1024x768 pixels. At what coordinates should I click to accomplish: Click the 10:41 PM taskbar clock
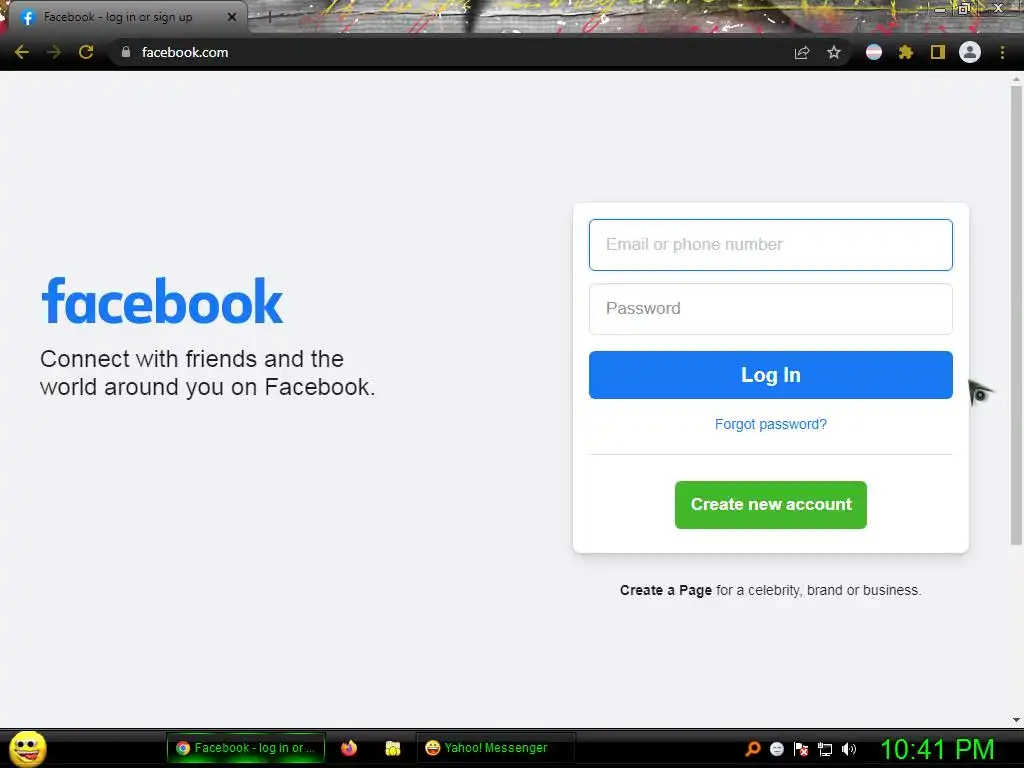[x=937, y=749]
